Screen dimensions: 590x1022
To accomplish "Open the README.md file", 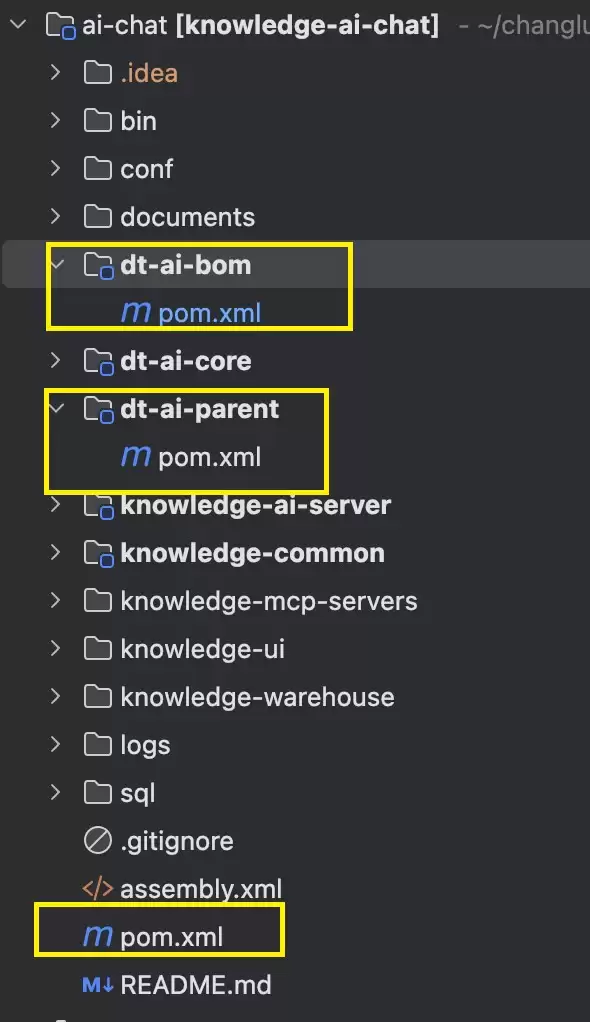I will [x=196, y=985].
